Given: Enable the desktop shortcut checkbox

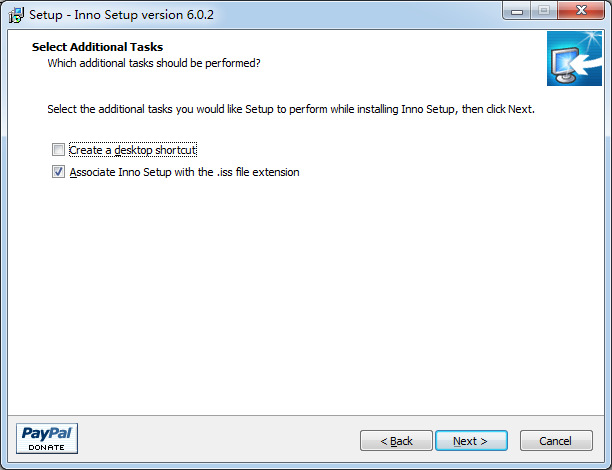Looking at the screenshot, I should coord(59,150).
